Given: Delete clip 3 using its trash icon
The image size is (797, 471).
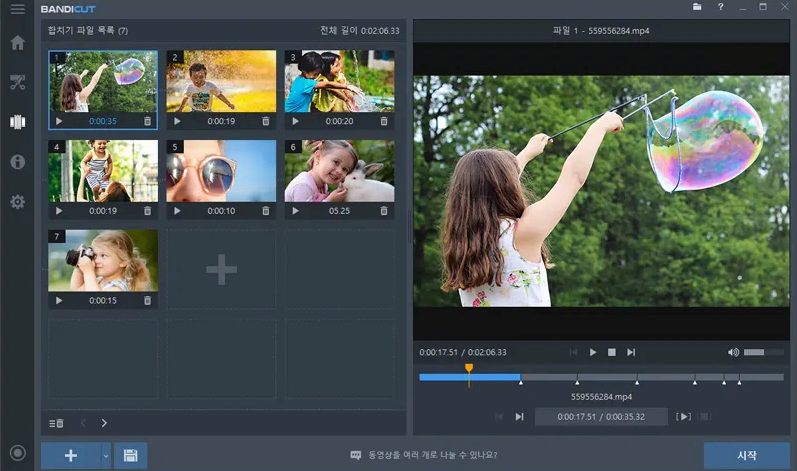Looking at the screenshot, I should [x=384, y=121].
